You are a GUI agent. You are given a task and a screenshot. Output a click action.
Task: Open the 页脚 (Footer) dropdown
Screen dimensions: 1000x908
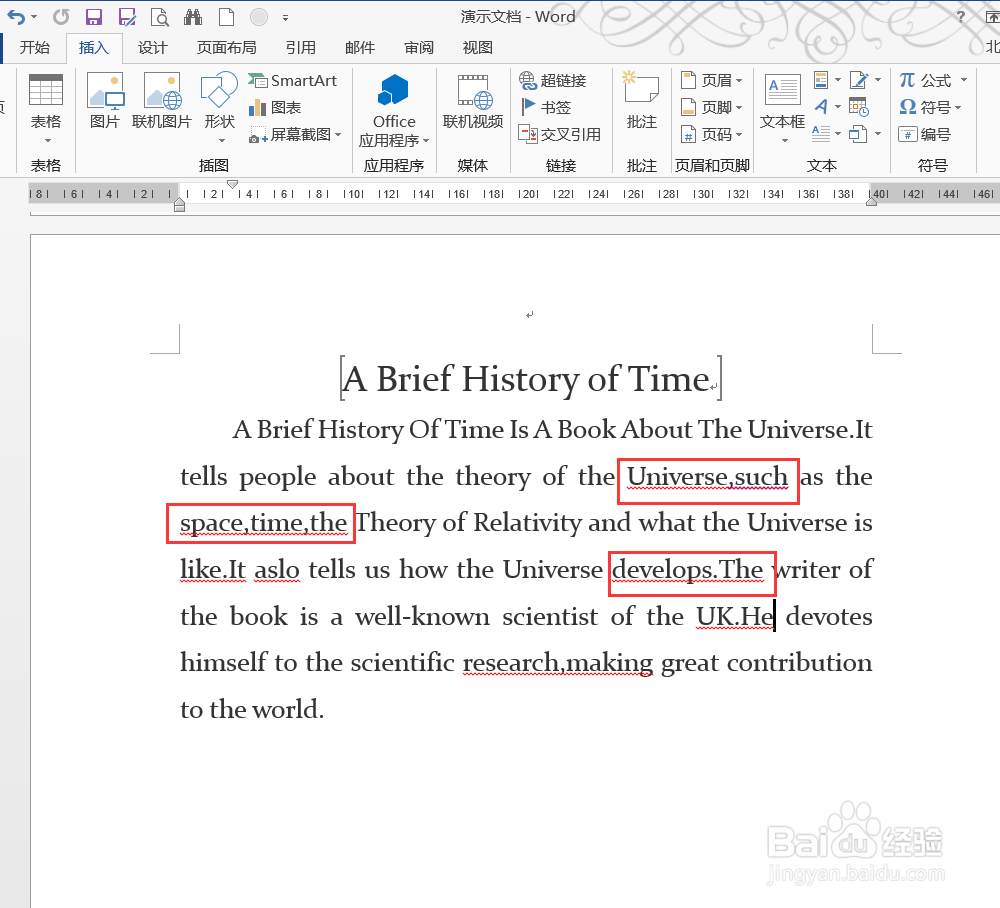pos(711,107)
